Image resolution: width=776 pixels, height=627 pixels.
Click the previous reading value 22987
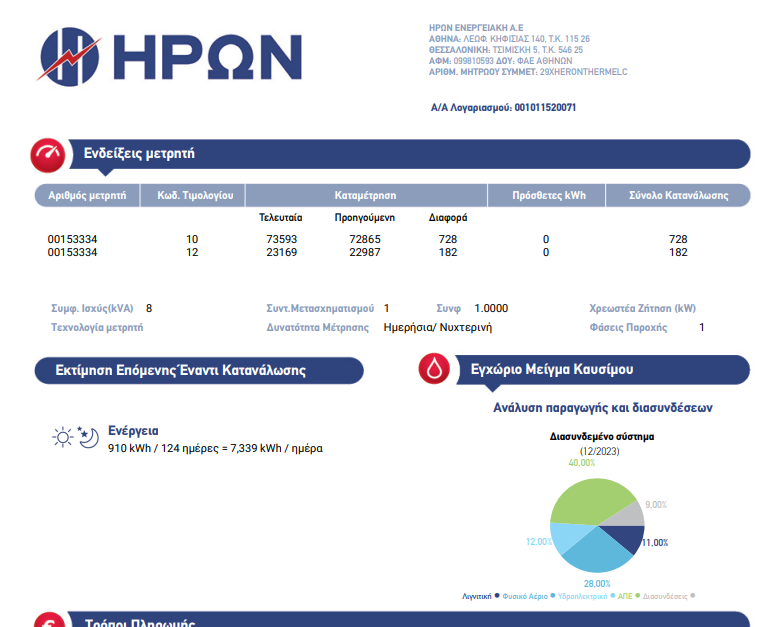click(x=365, y=252)
